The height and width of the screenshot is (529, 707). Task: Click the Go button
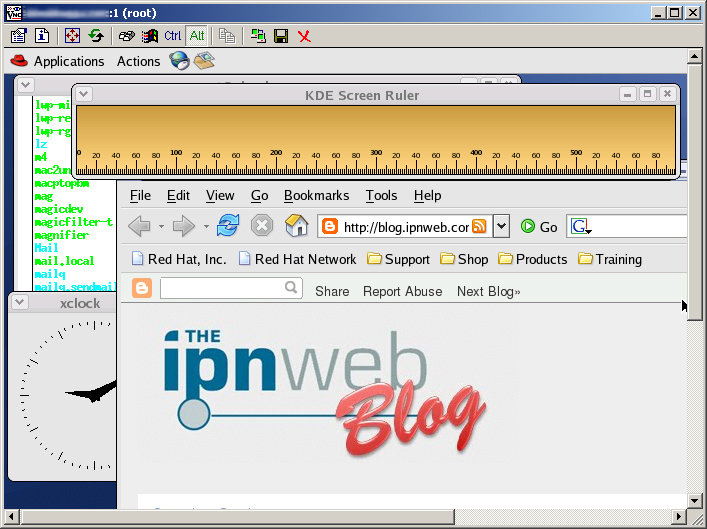[539, 227]
